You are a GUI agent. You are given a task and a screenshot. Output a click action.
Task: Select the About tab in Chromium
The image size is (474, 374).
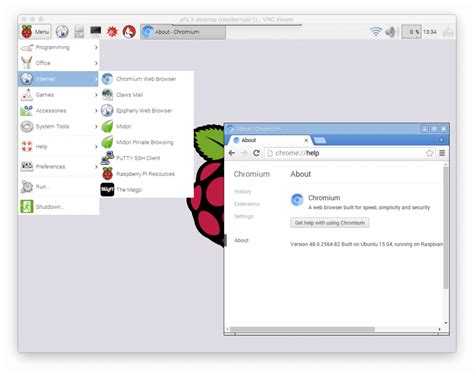[268, 140]
